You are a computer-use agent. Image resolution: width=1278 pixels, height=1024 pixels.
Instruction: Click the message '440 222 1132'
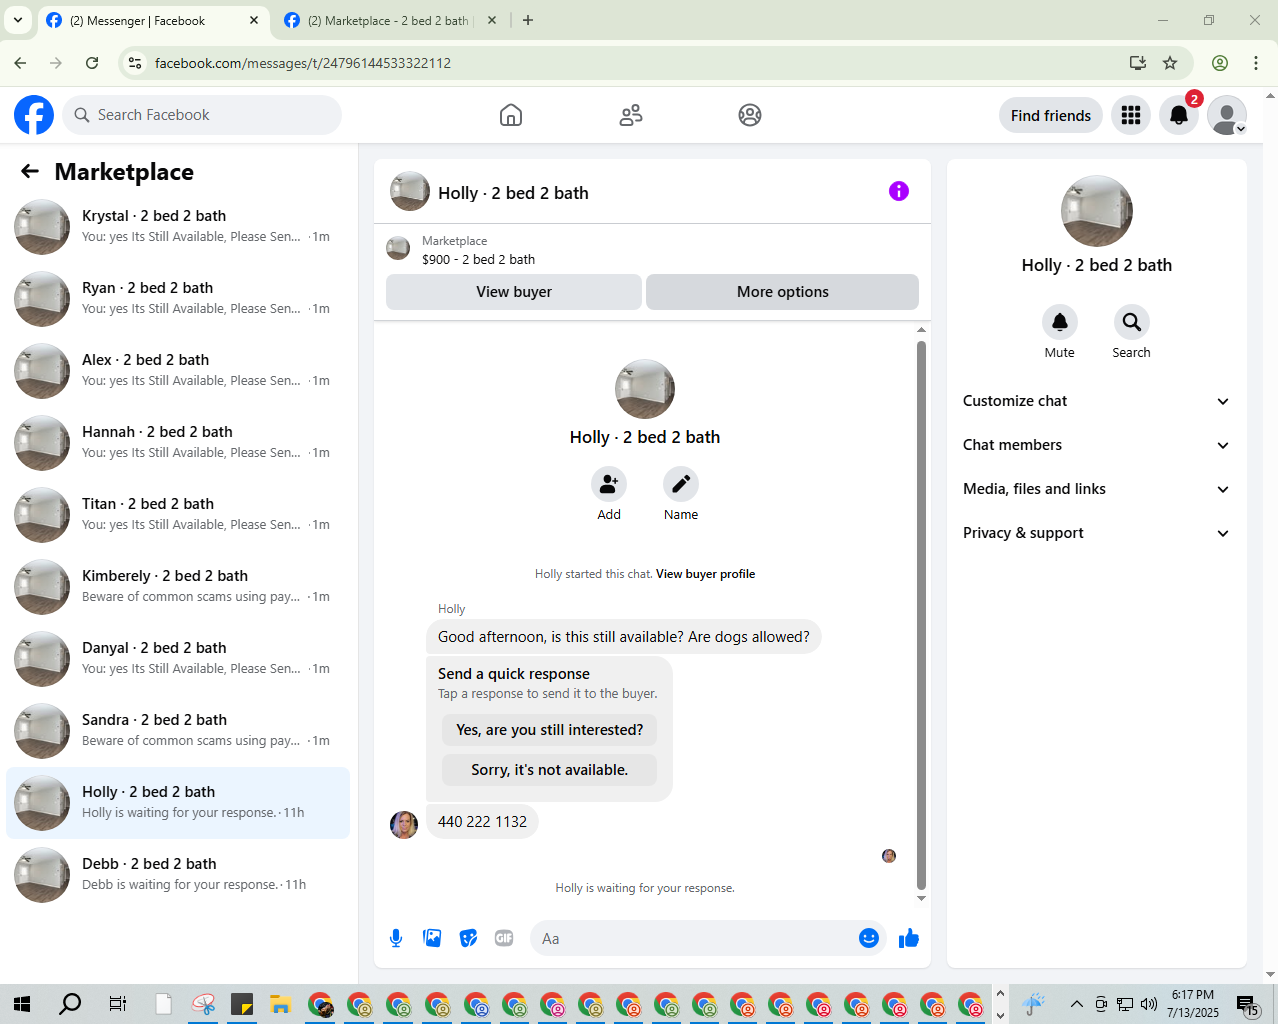point(482,822)
